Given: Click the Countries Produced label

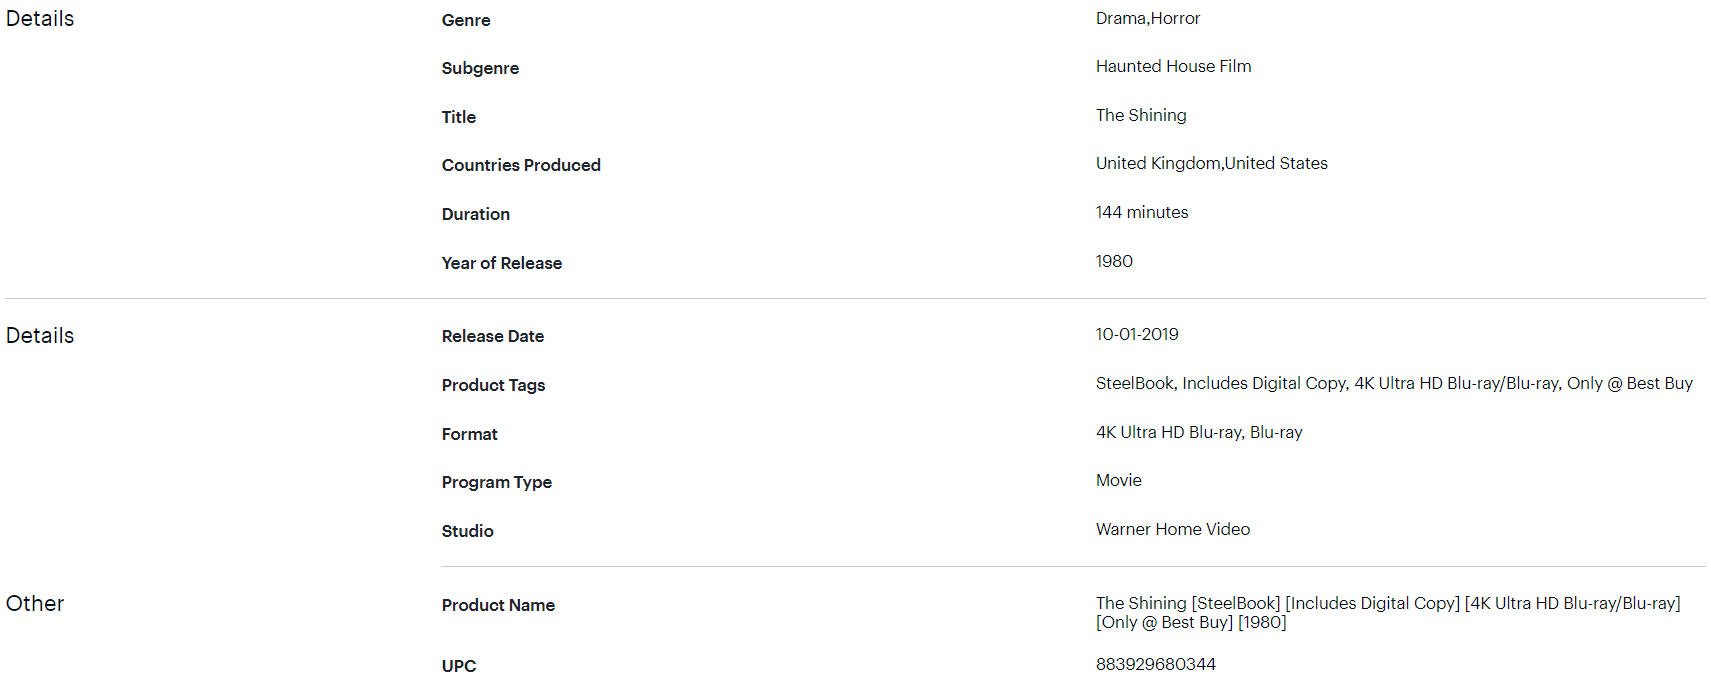Looking at the screenshot, I should tap(521, 165).
